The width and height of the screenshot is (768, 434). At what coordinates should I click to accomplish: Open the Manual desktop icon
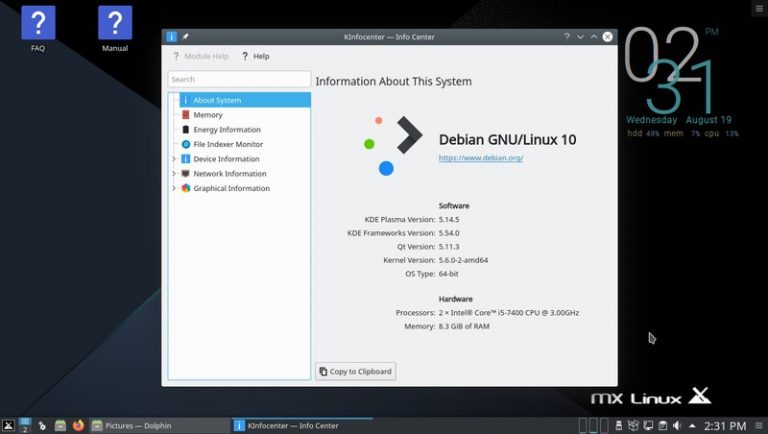(115, 28)
